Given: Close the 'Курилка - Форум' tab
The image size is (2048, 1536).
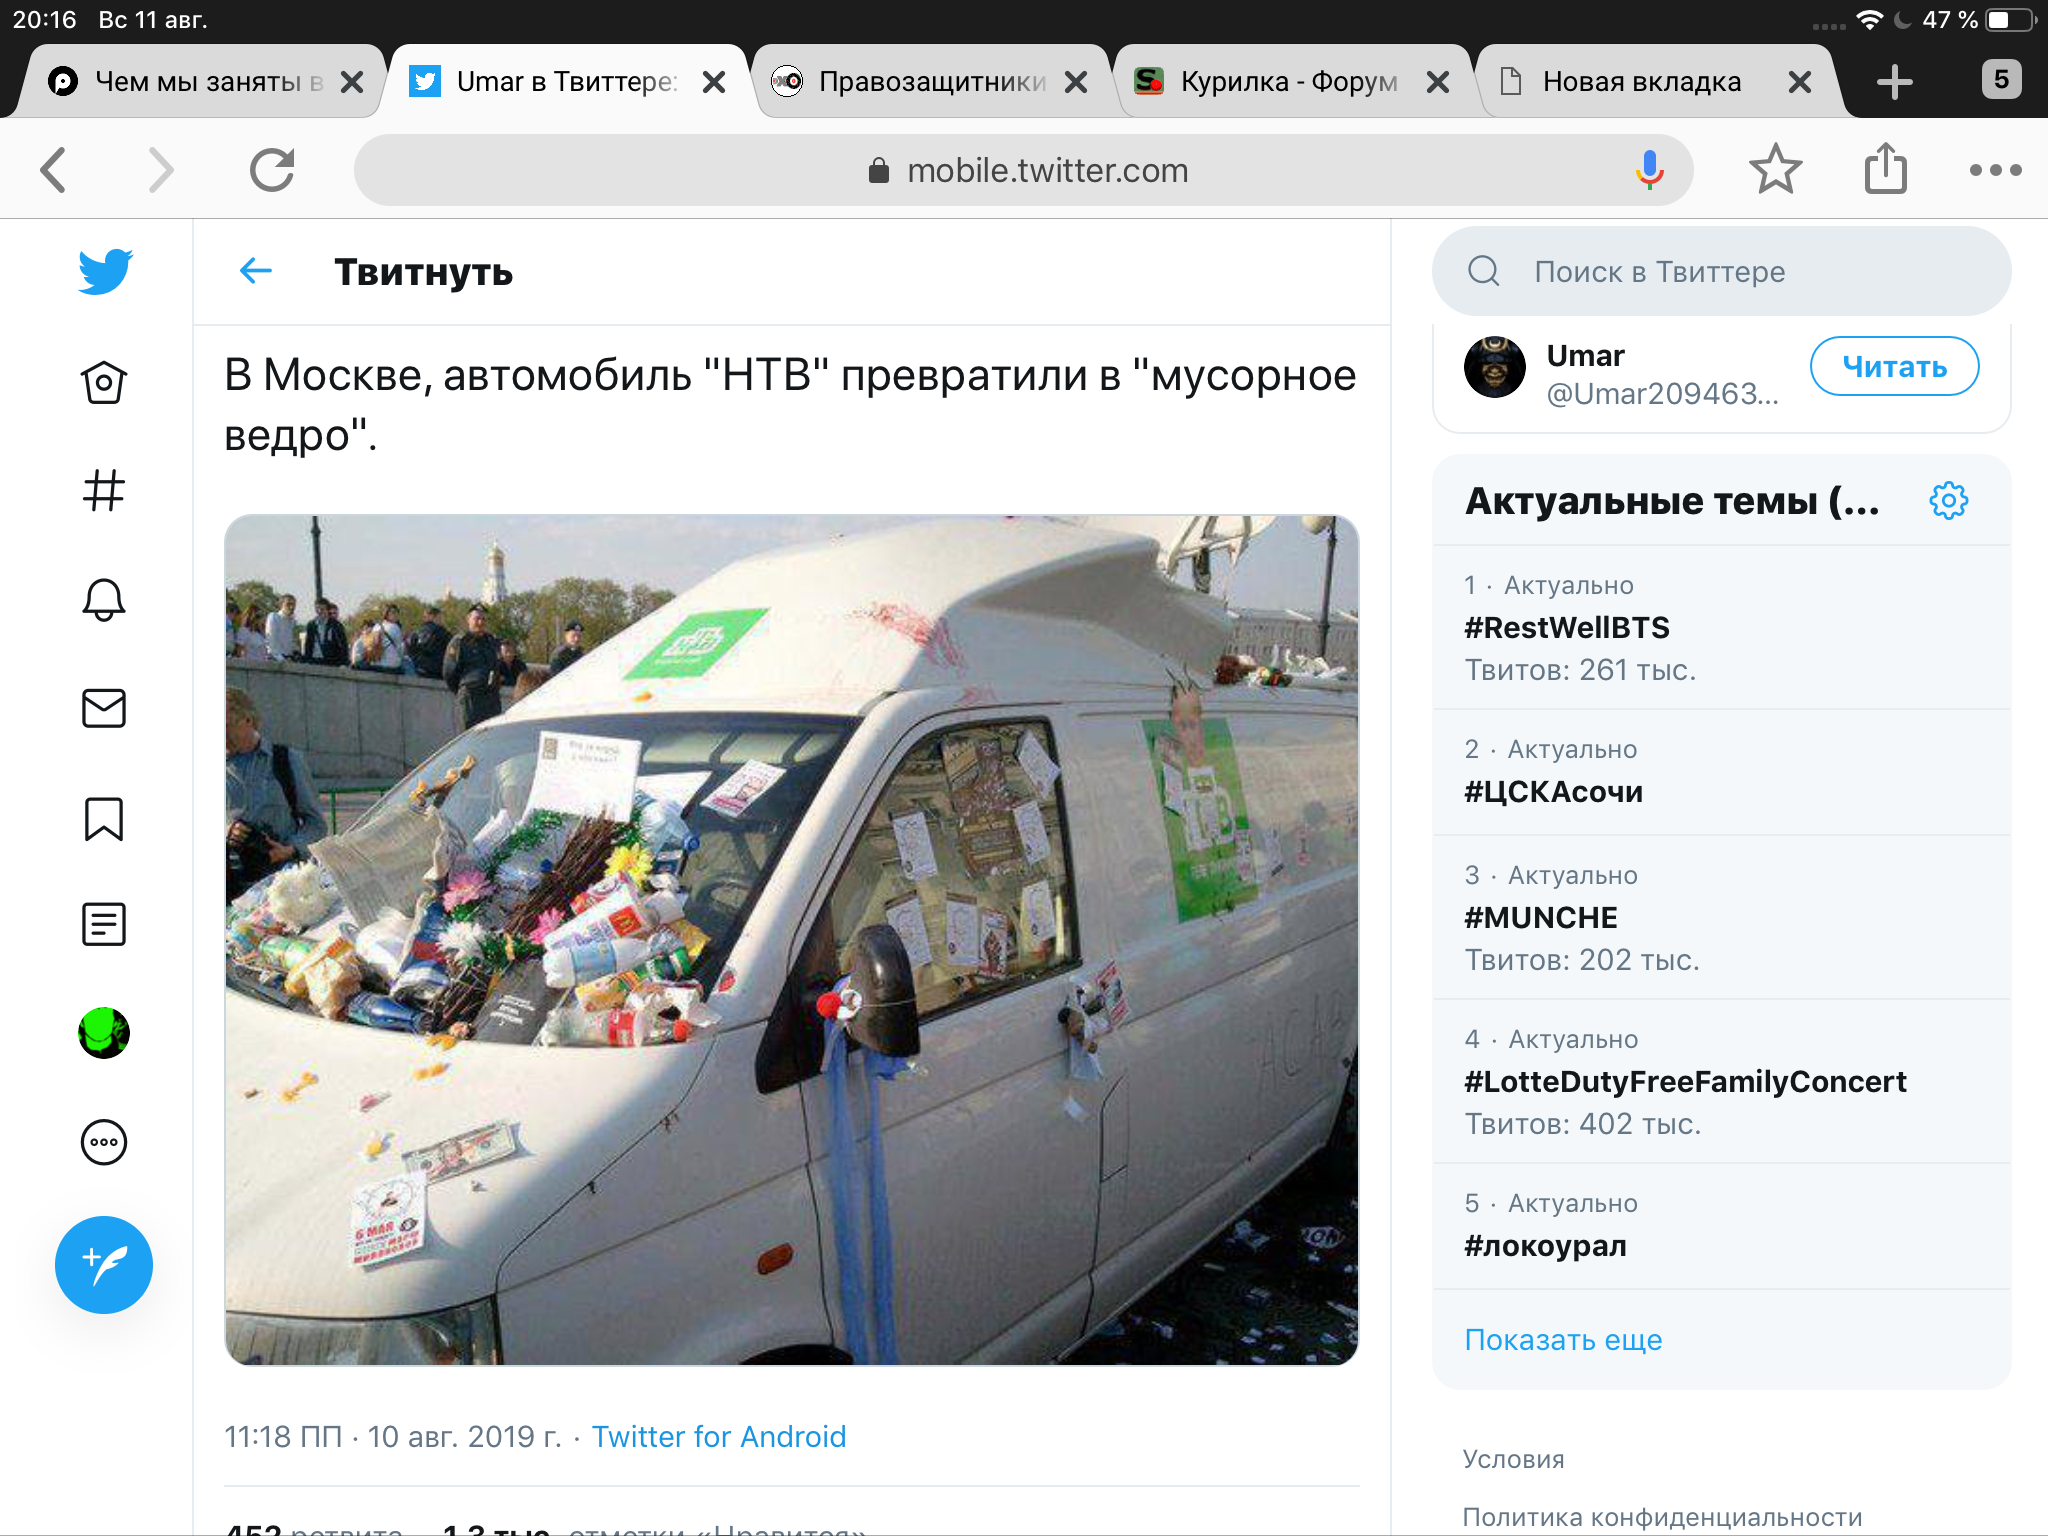Looking at the screenshot, I should pyautogui.click(x=1438, y=82).
